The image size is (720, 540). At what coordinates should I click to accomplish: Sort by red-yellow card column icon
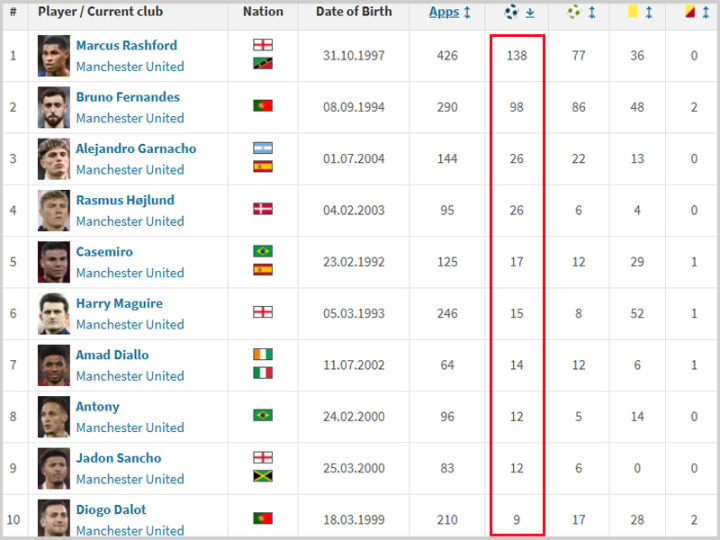690,11
